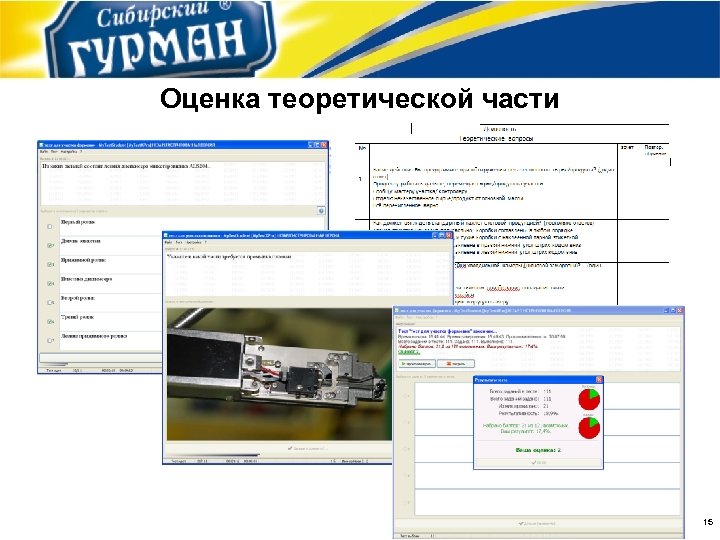Image resolution: width=720 pixels, height=540 pixels.
Task: Click the OK button in the results dialog
Action: coord(538,462)
